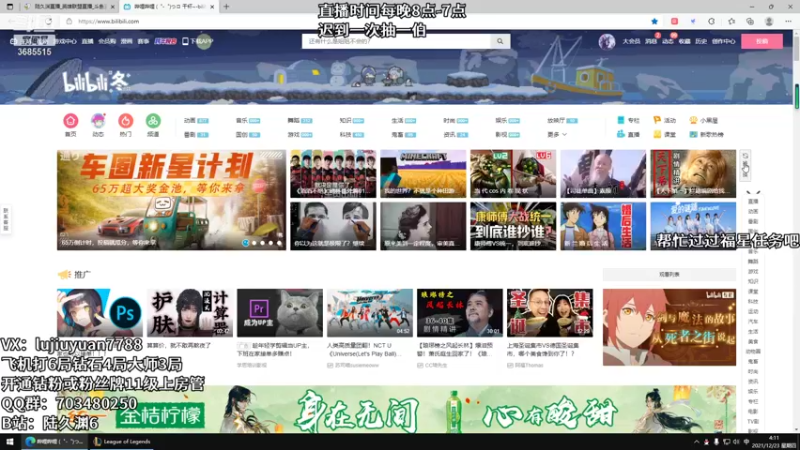Open the browser profile icon
Screen dimensions: 800x450
point(769,21)
